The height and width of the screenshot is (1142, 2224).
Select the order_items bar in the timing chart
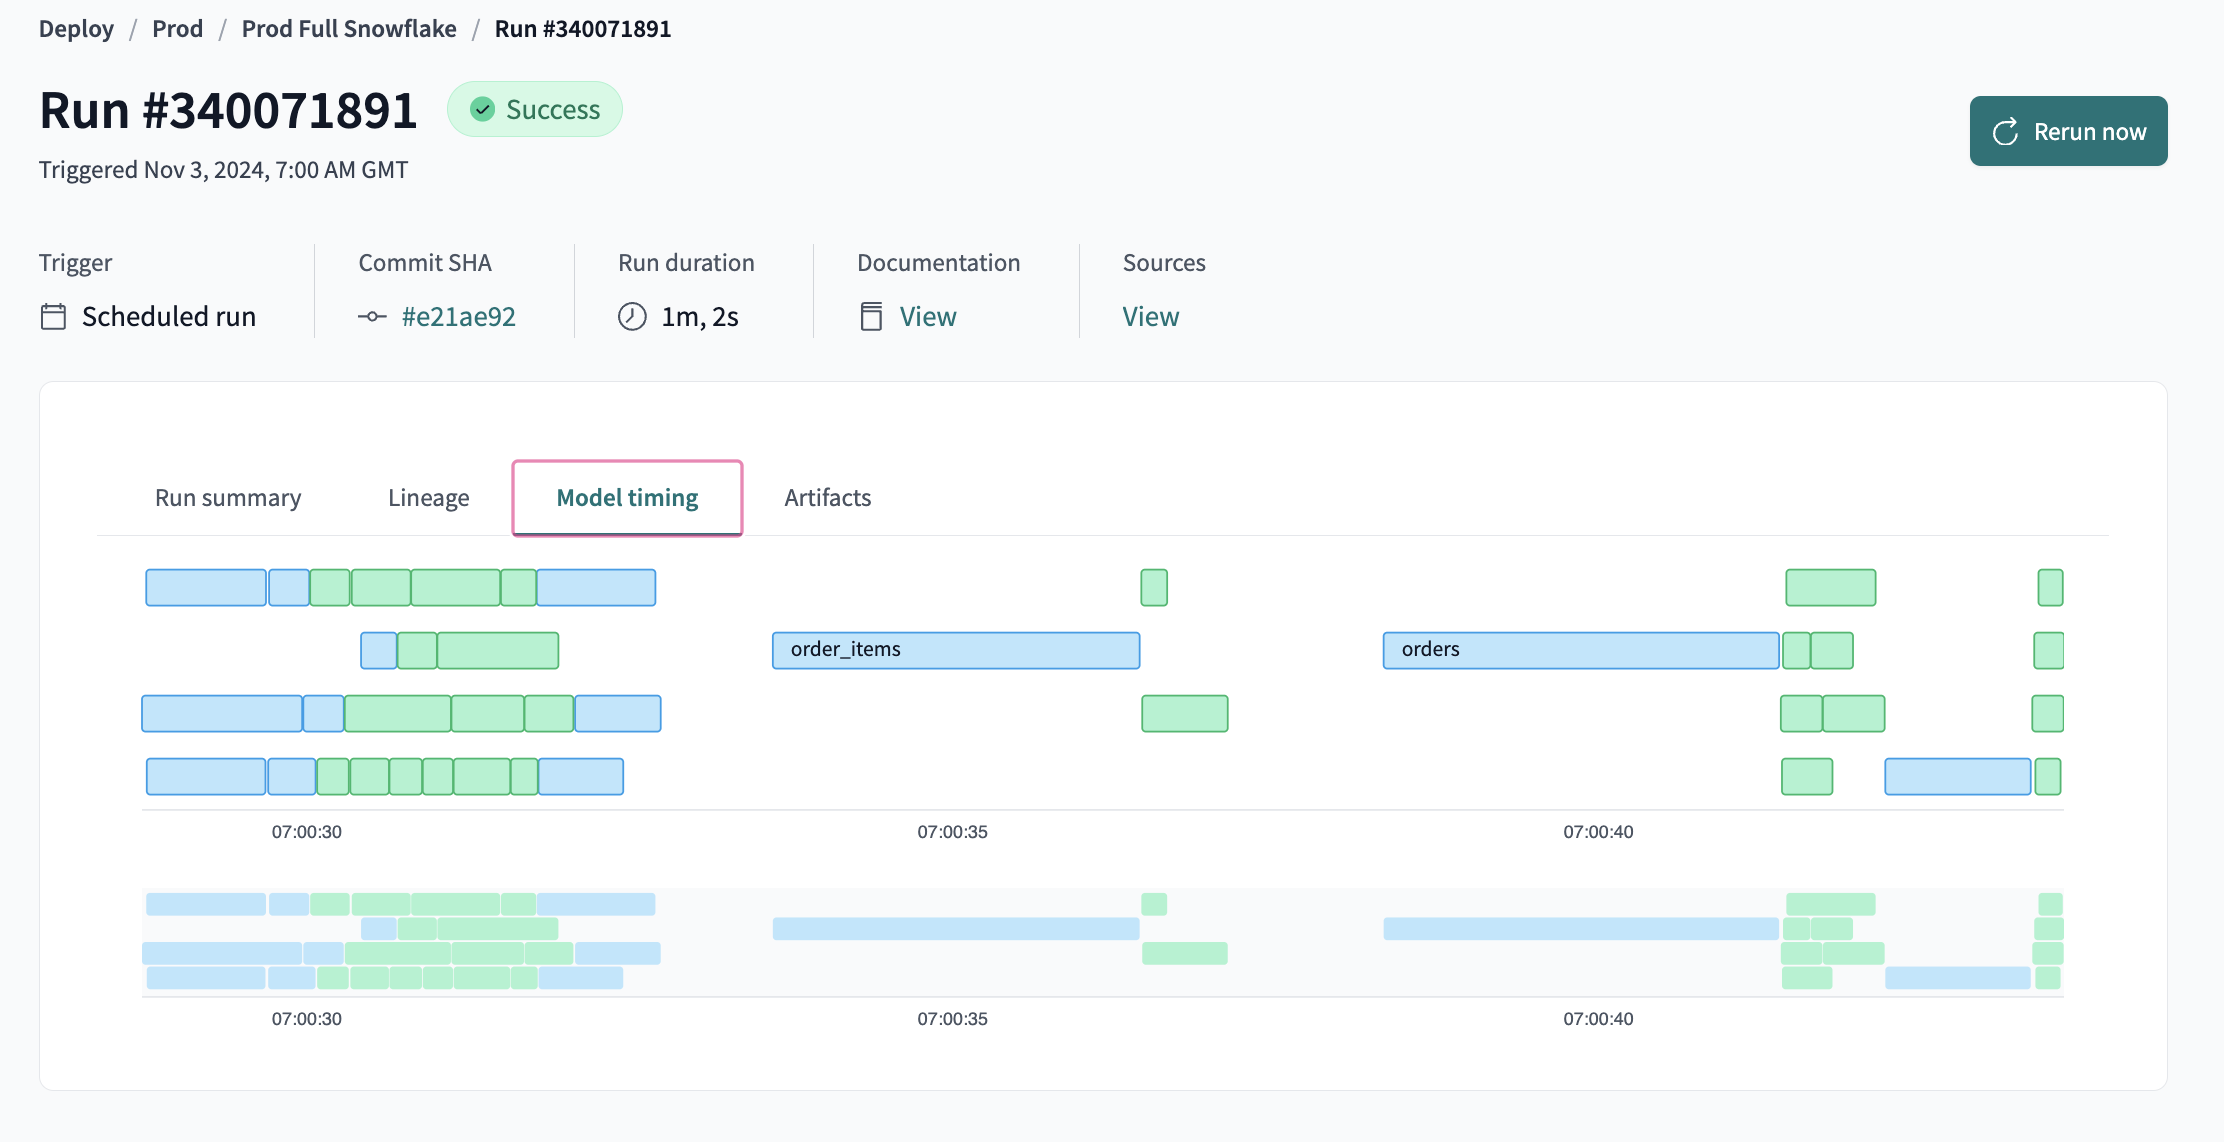point(955,650)
